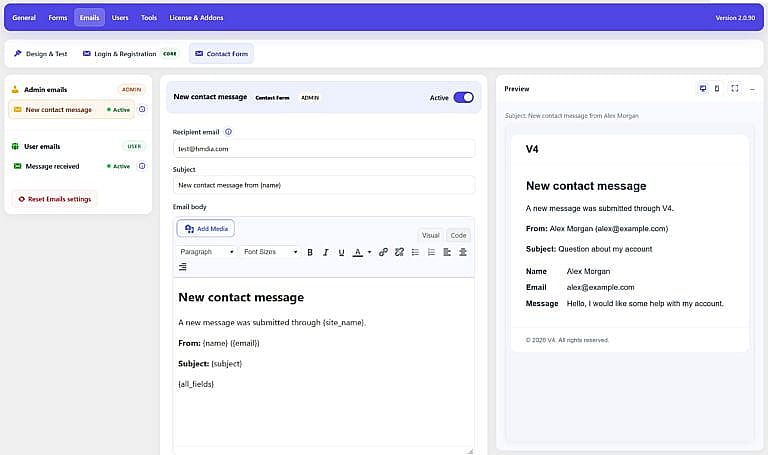Open the General tab
768x455 pixels.
(24, 18)
